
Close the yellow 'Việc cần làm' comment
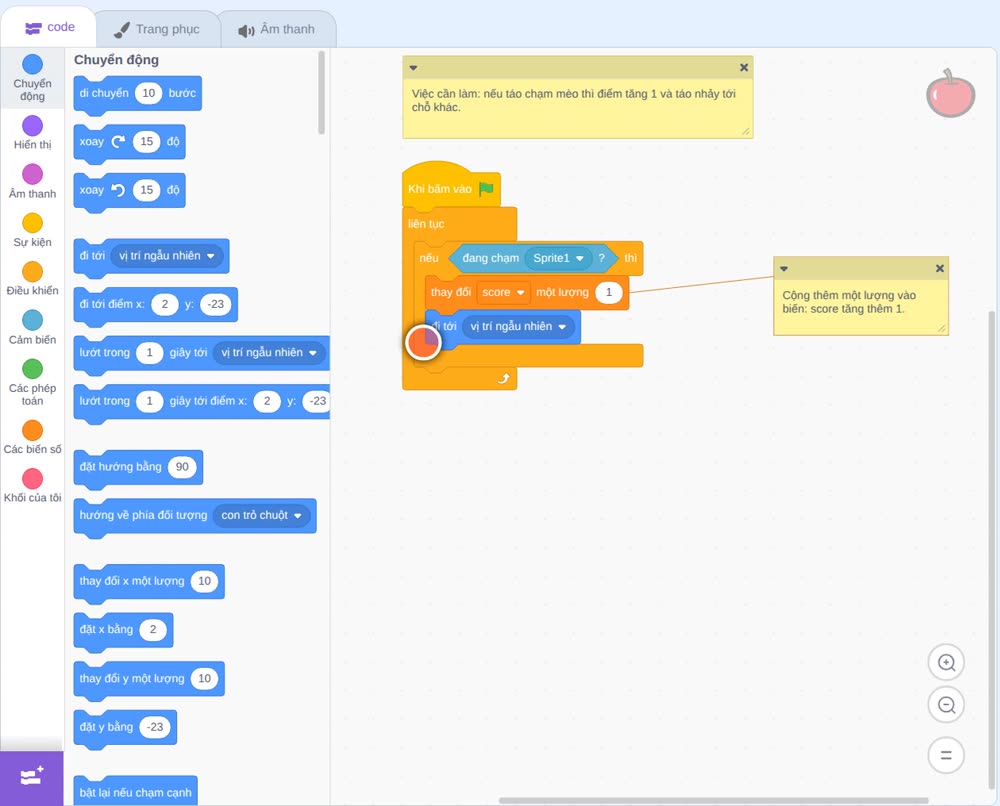pos(744,68)
